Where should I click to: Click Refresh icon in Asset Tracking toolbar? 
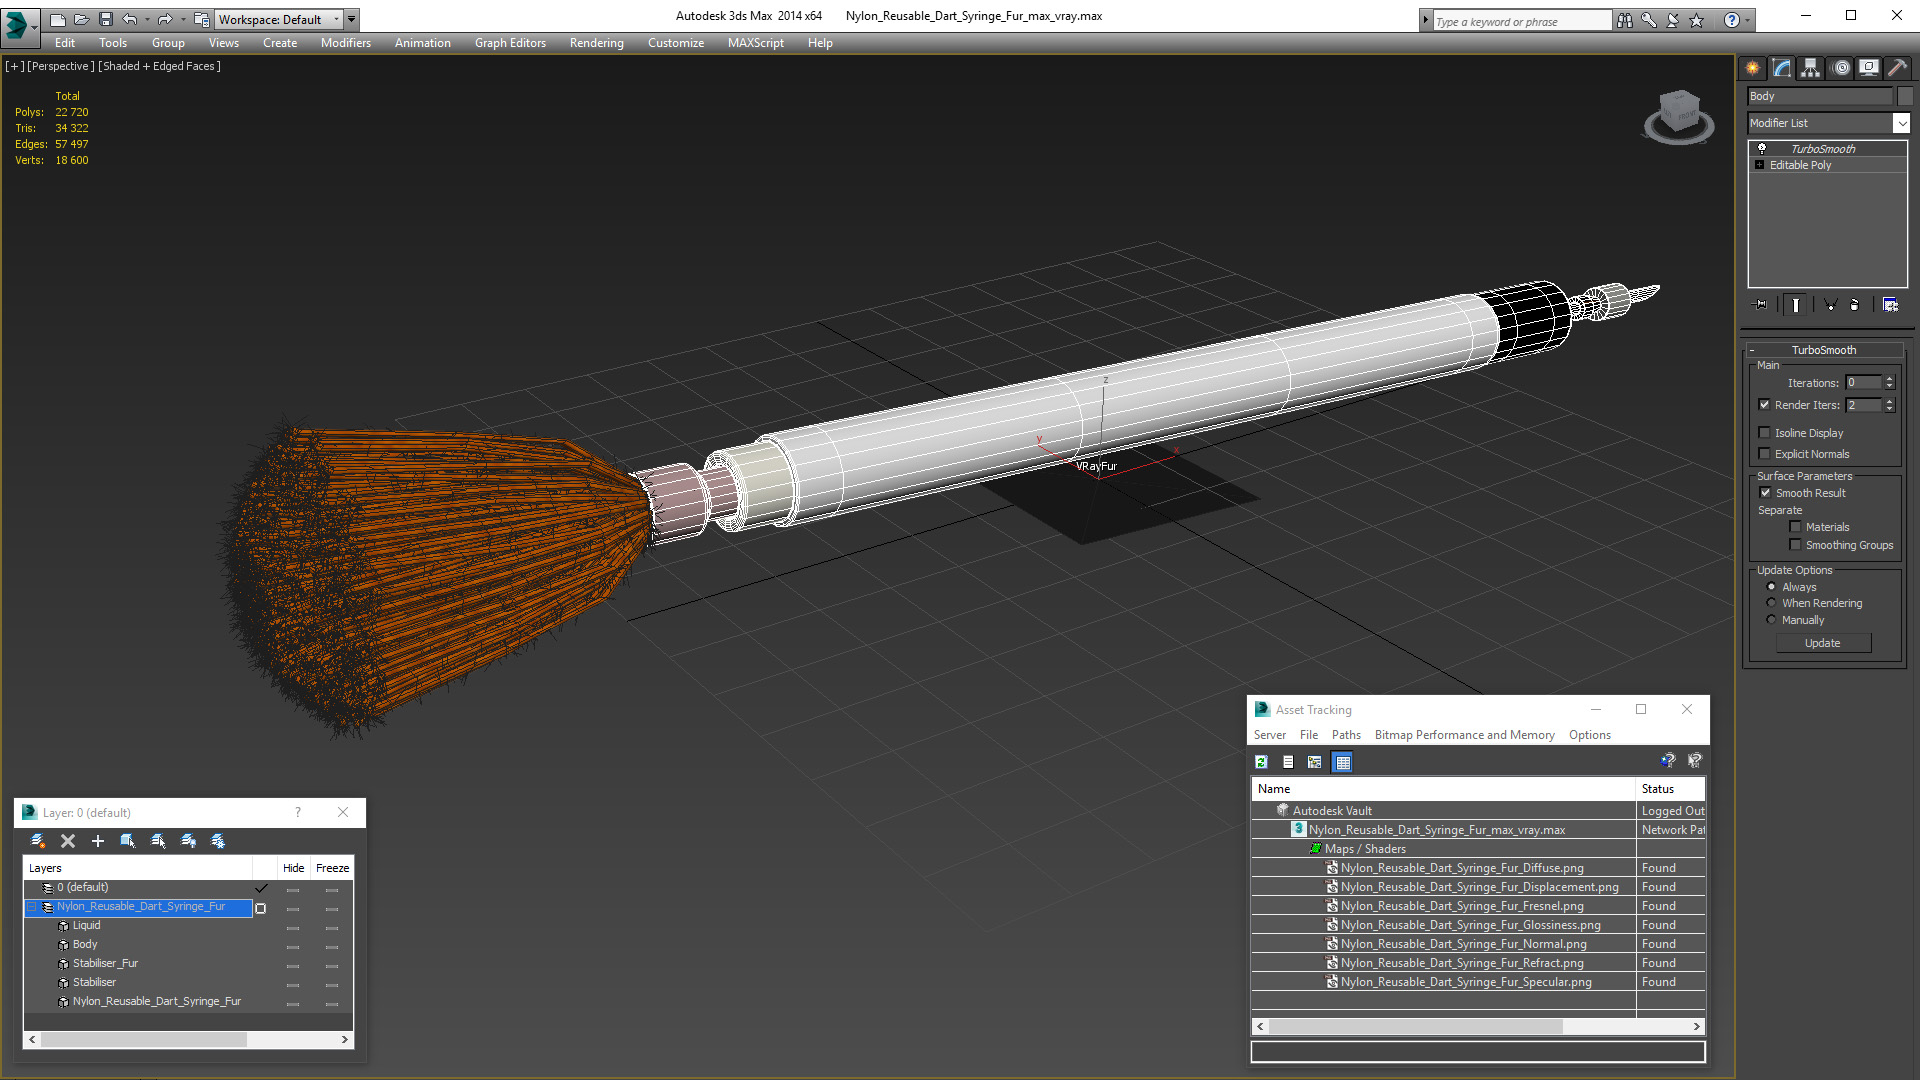1262,762
